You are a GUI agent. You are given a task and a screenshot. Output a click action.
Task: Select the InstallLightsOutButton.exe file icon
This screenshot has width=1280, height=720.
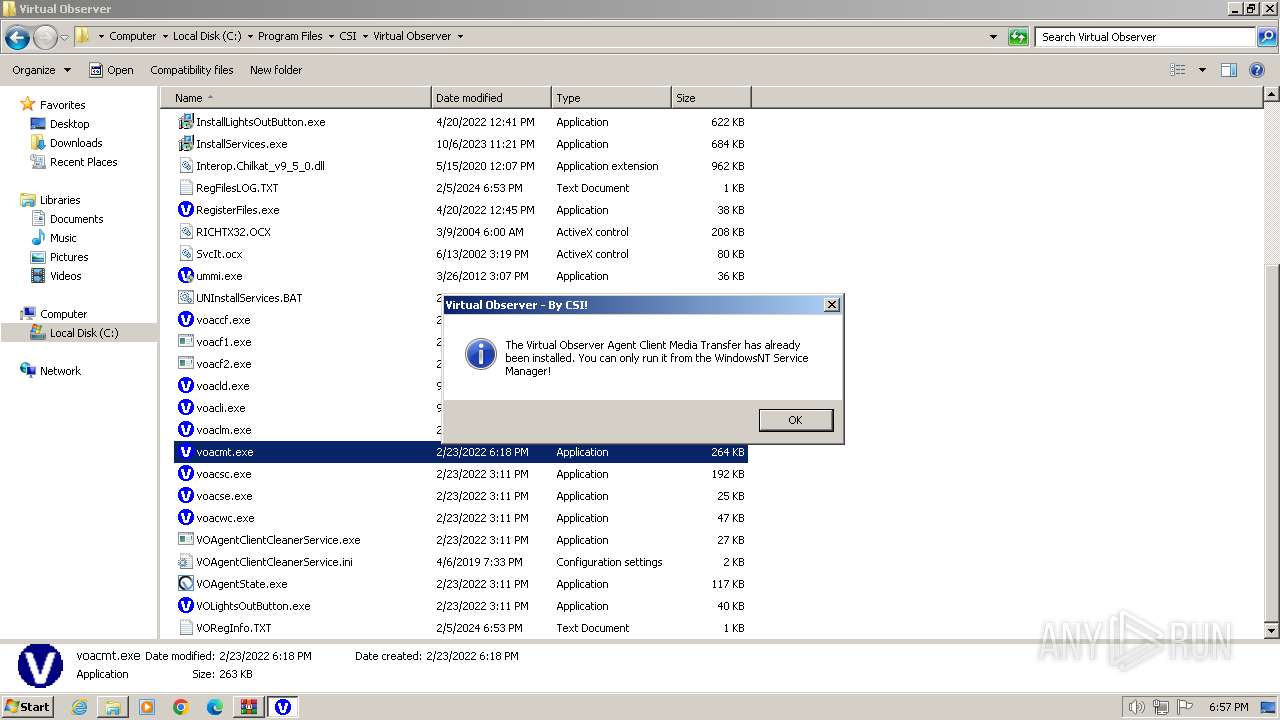pyautogui.click(x=185, y=122)
